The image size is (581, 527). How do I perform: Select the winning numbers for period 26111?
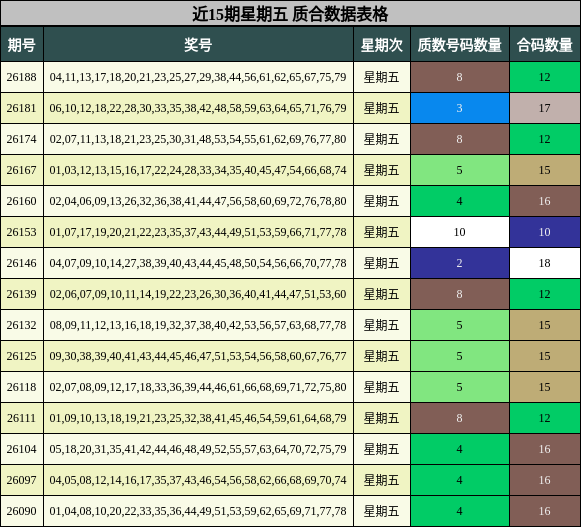click(x=198, y=418)
